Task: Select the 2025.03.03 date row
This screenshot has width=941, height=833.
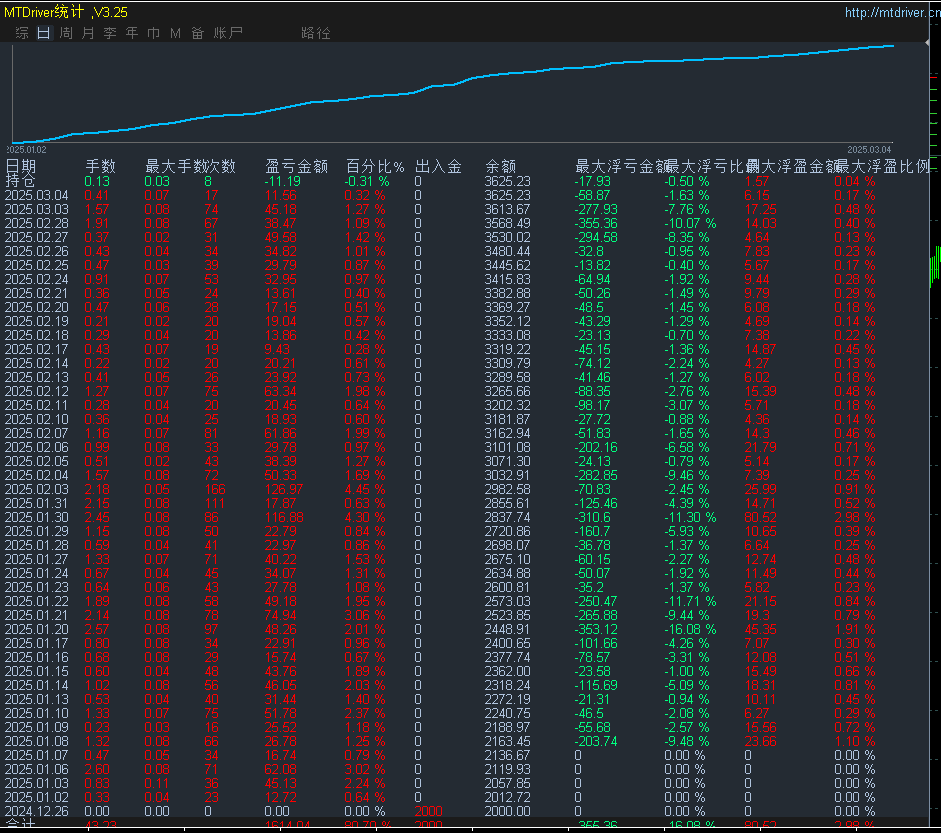Action: [x=37, y=209]
